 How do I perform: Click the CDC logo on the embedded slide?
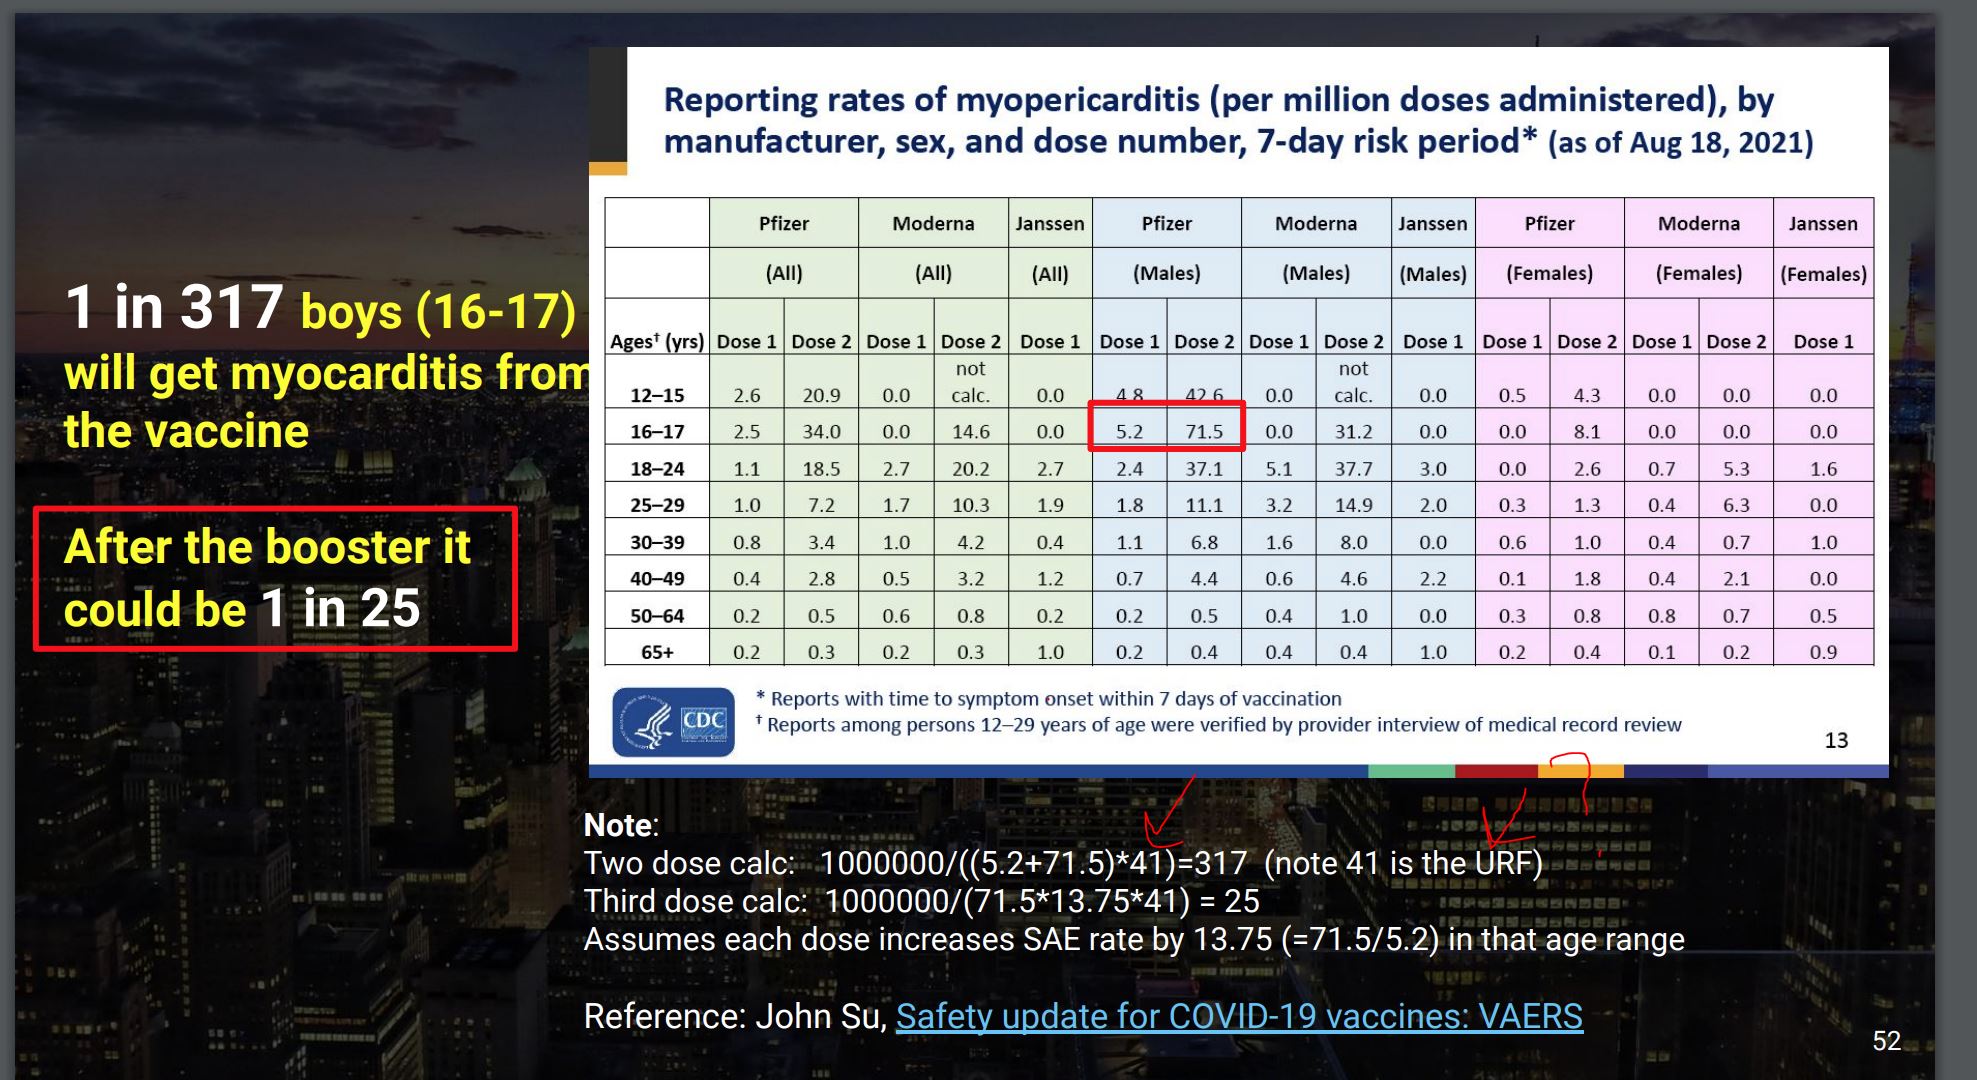(673, 722)
